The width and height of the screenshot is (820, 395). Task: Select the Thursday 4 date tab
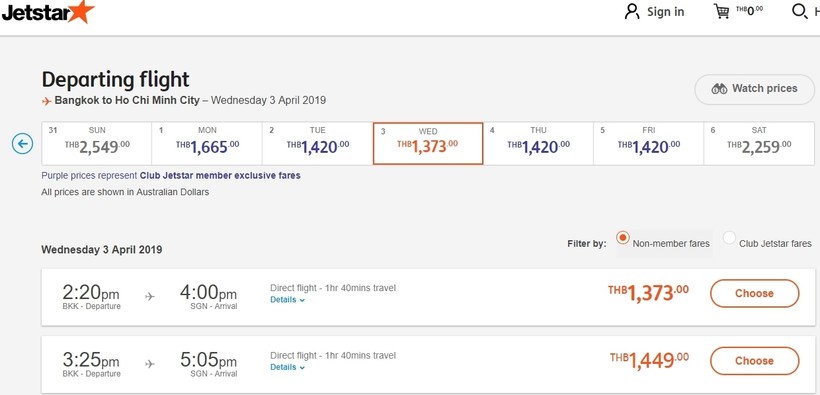[x=538, y=143]
